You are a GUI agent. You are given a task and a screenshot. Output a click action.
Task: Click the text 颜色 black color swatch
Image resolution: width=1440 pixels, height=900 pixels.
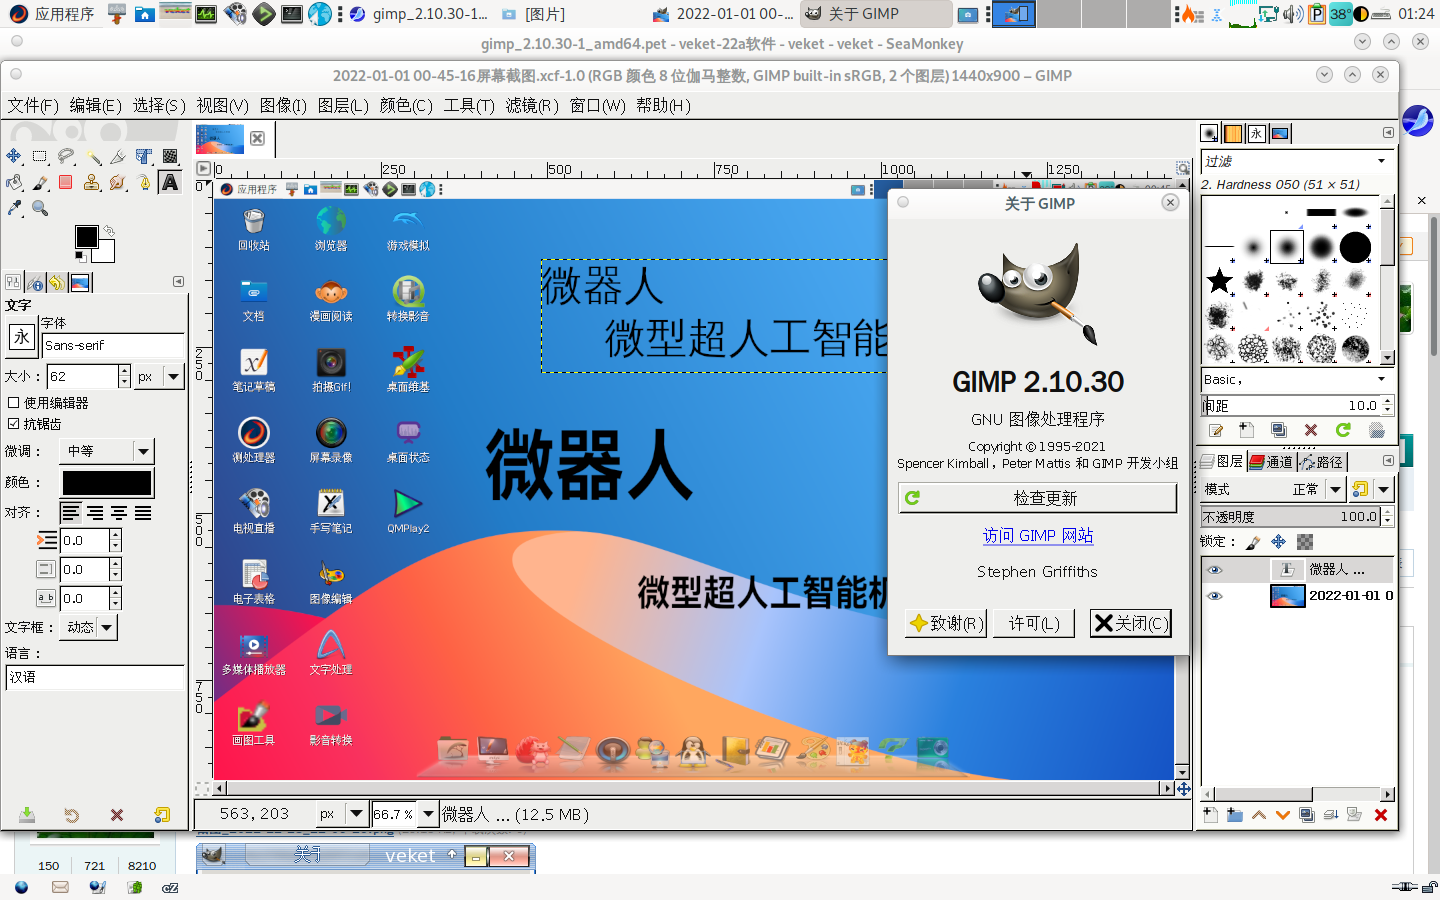coord(107,483)
